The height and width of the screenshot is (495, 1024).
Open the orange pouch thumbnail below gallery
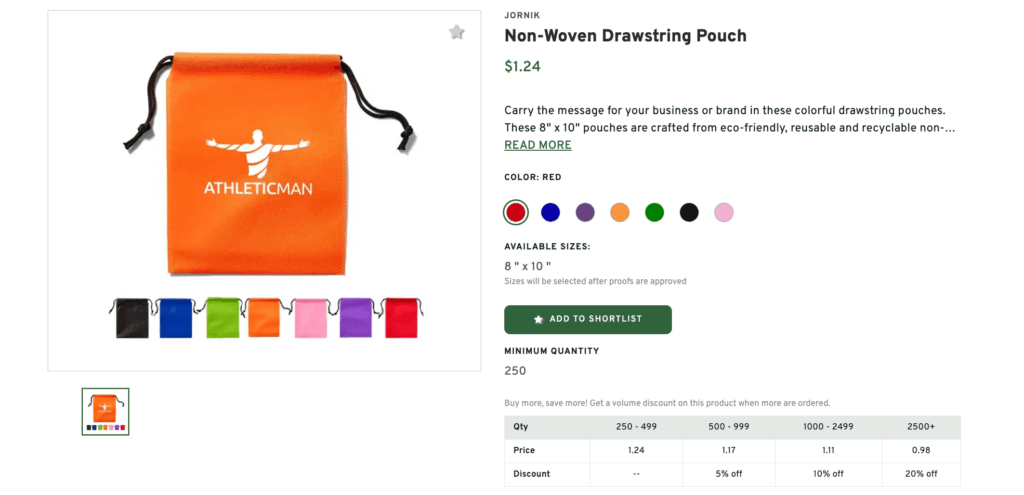pyautogui.click(x=105, y=411)
